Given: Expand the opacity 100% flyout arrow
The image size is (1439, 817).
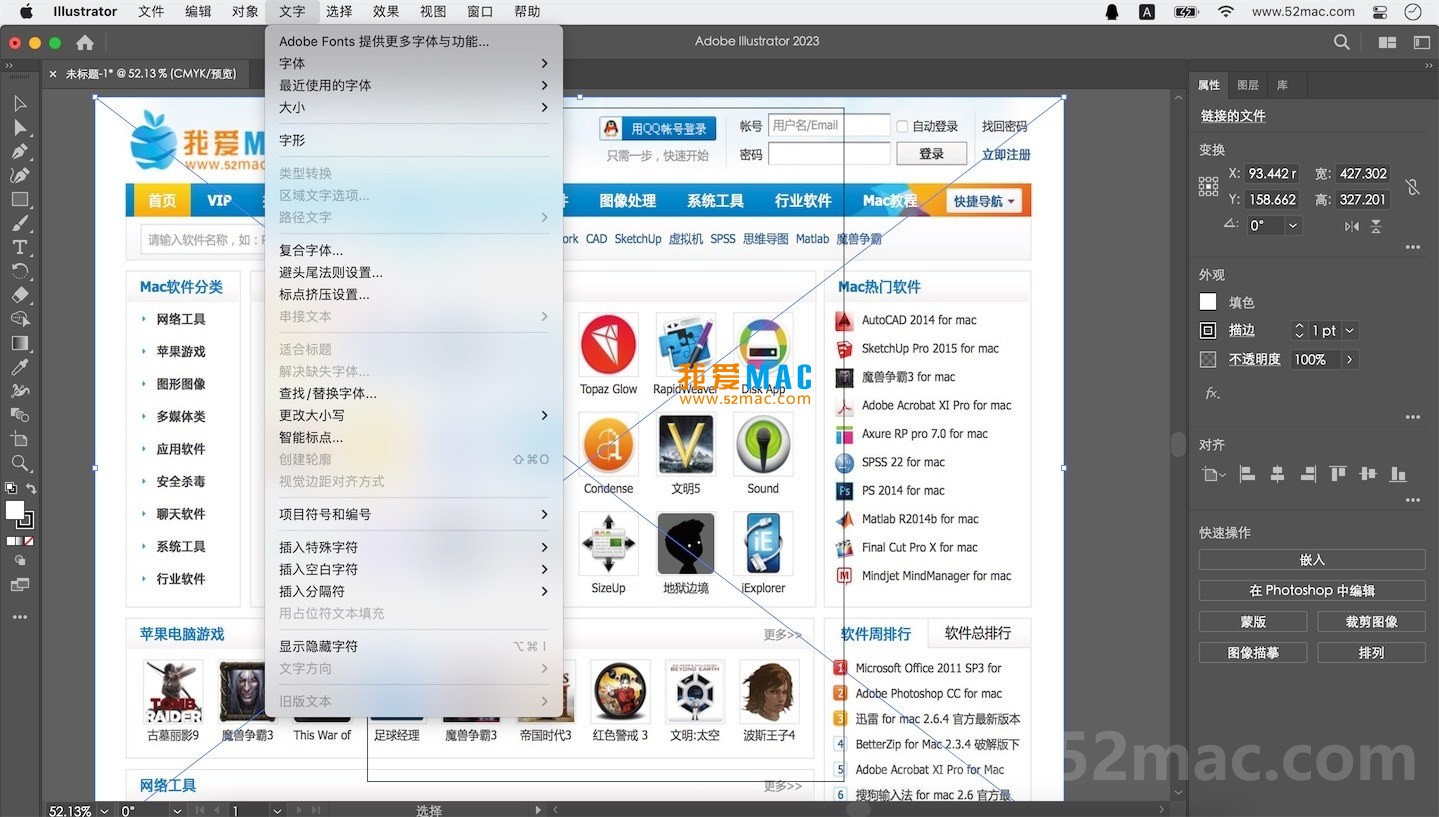Looking at the screenshot, I should pos(1349,359).
